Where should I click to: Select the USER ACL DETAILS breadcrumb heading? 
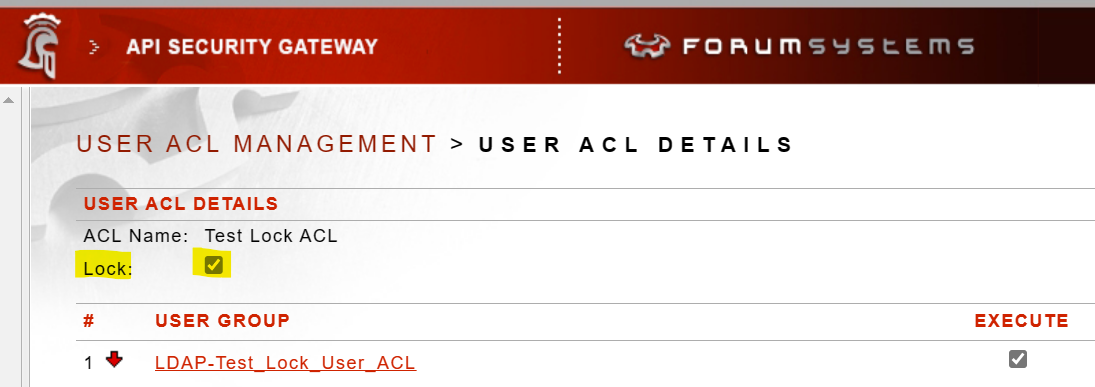(x=636, y=145)
